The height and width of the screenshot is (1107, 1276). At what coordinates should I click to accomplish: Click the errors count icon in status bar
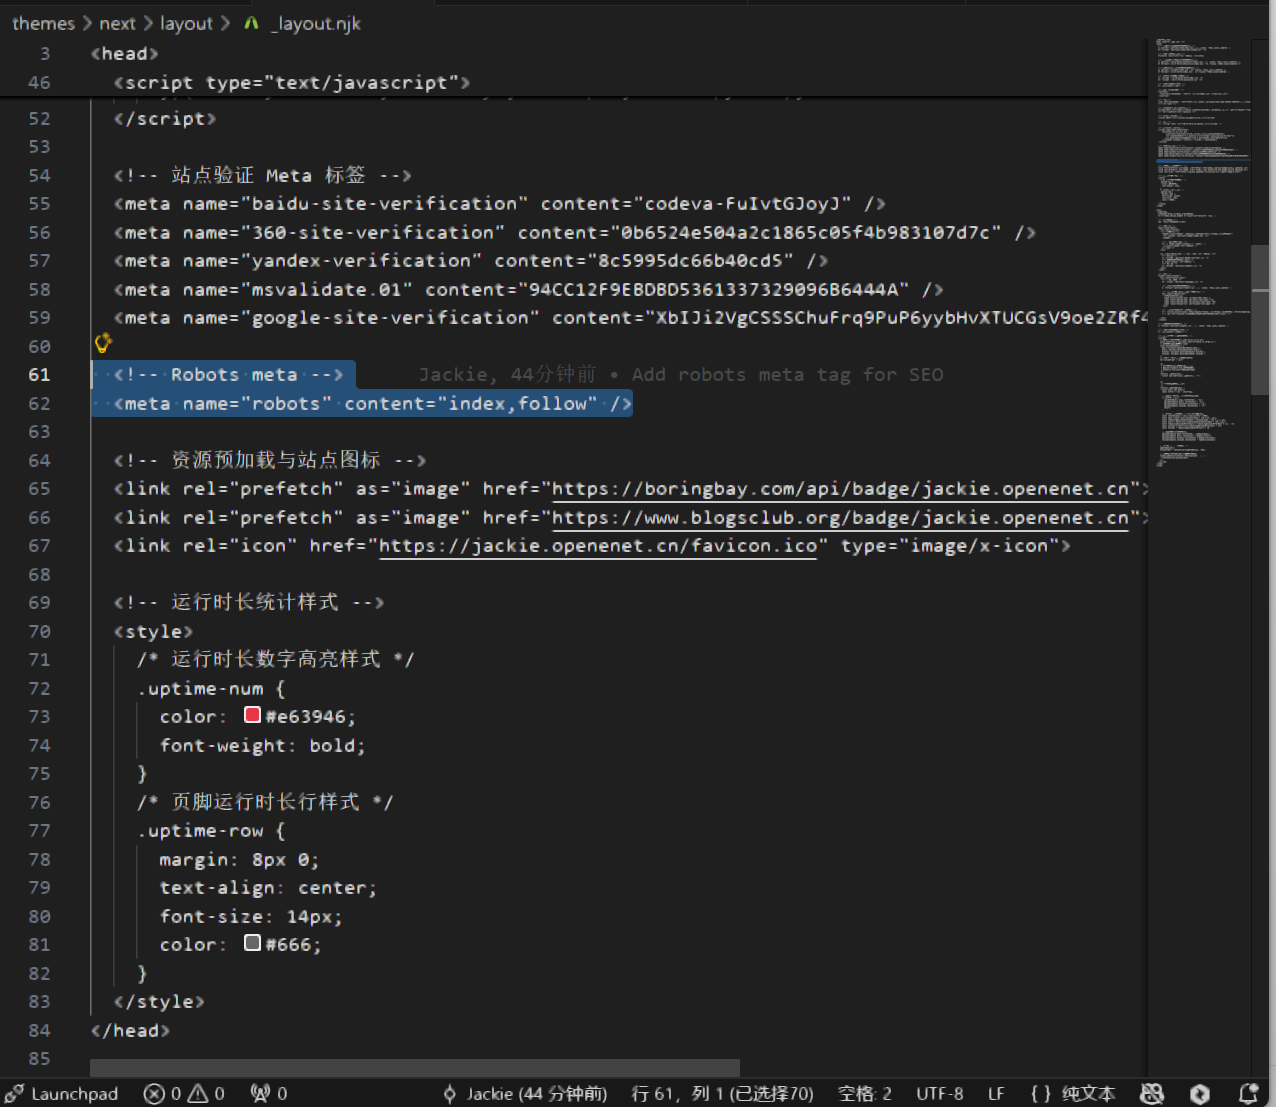pos(155,1094)
